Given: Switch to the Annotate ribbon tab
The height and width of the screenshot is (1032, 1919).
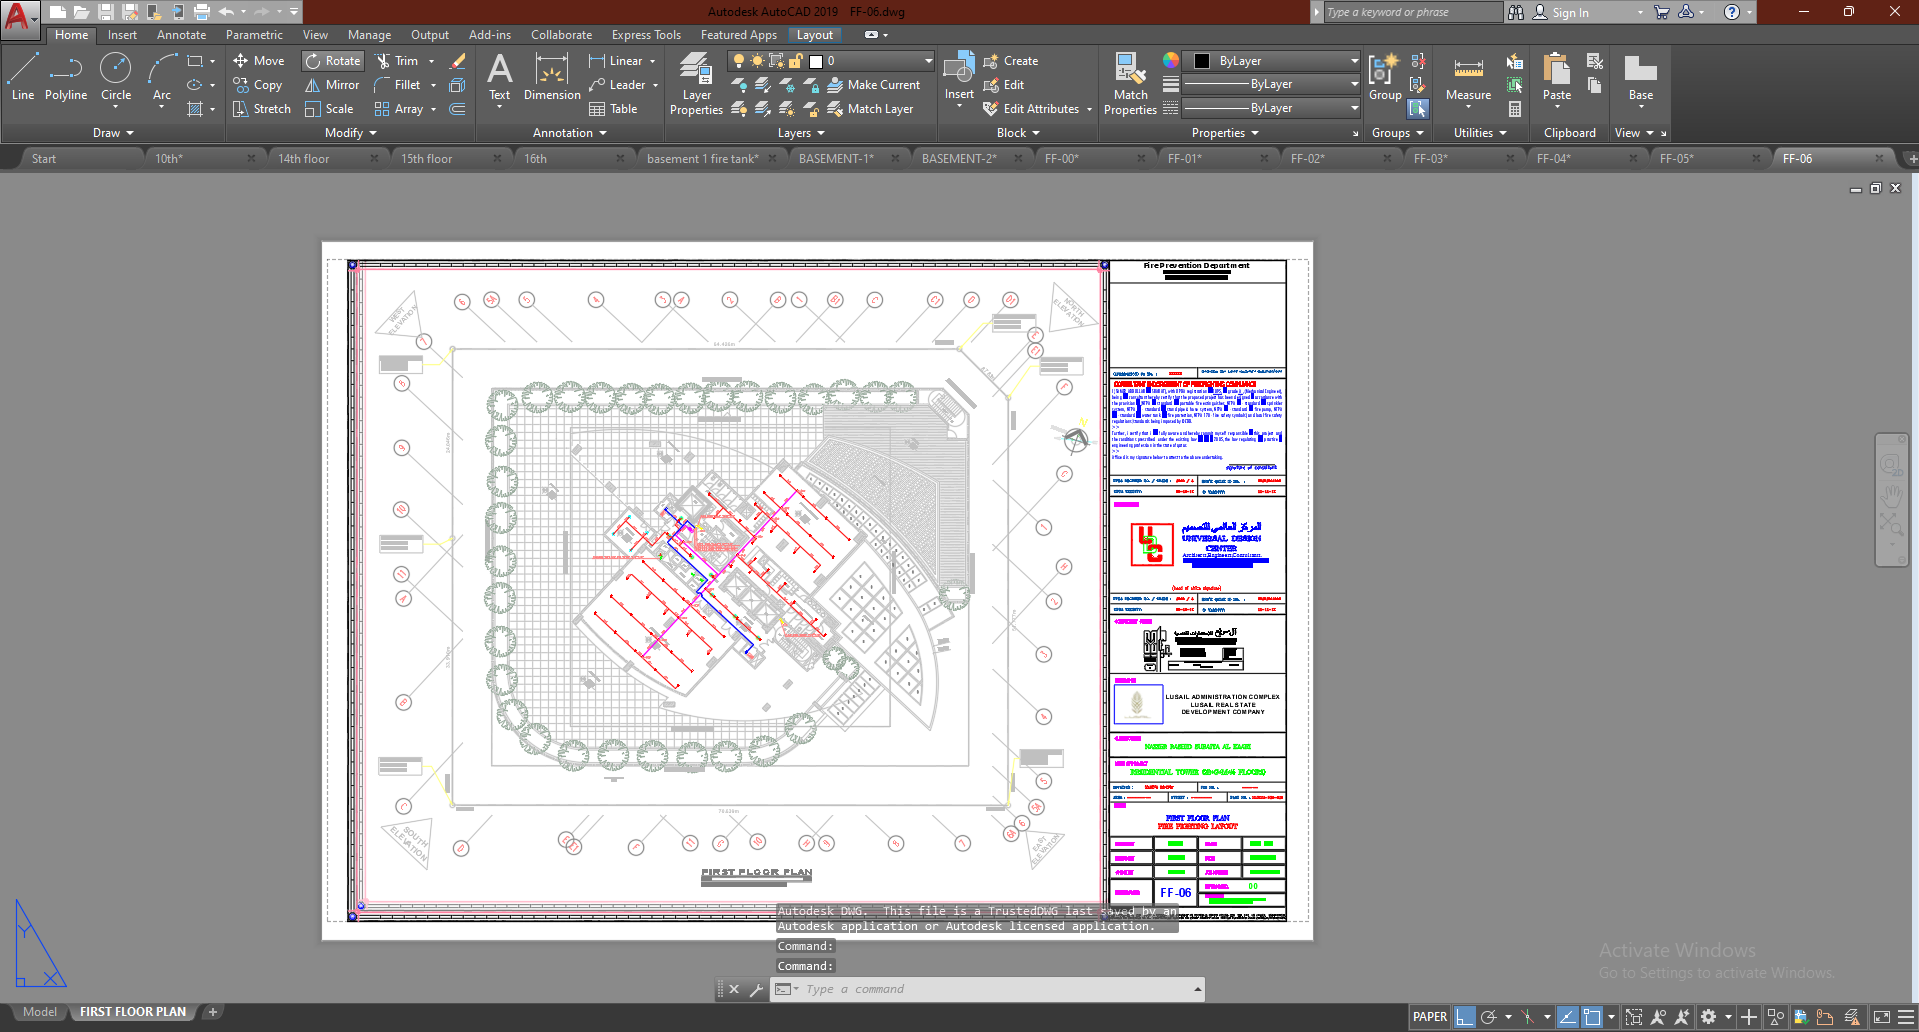Looking at the screenshot, I should coord(181,35).
